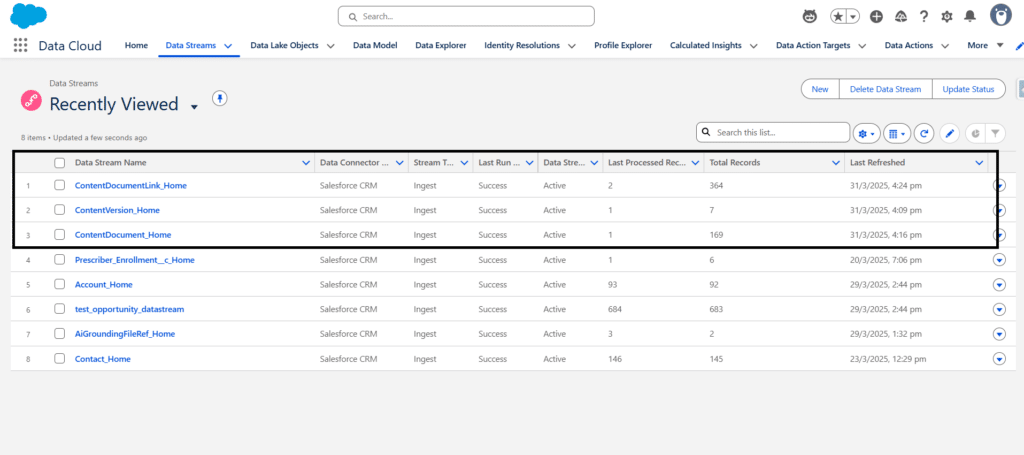Image resolution: width=1024 pixels, height=455 pixels.
Task: Click the Help question mark icon
Action: pyautogui.click(x=923, y=16)
